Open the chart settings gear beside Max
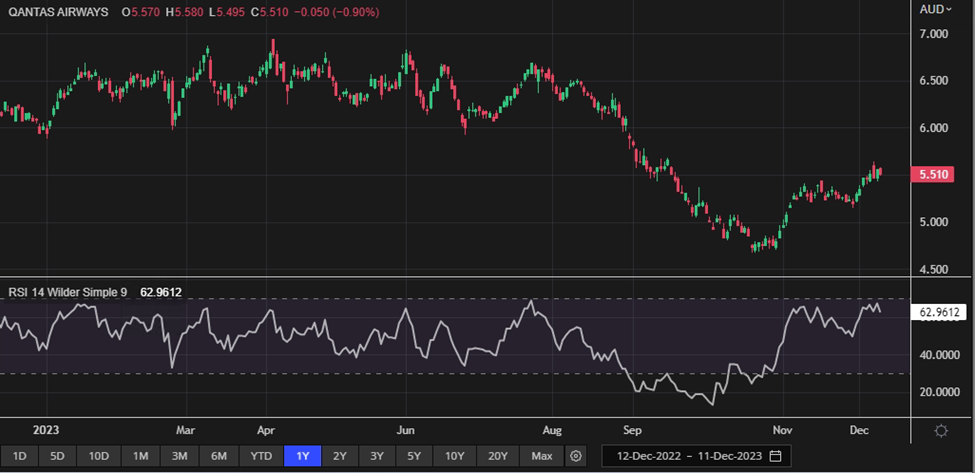Image resolution: width=975 pixels, height=473 pixels. click(576, 456)
